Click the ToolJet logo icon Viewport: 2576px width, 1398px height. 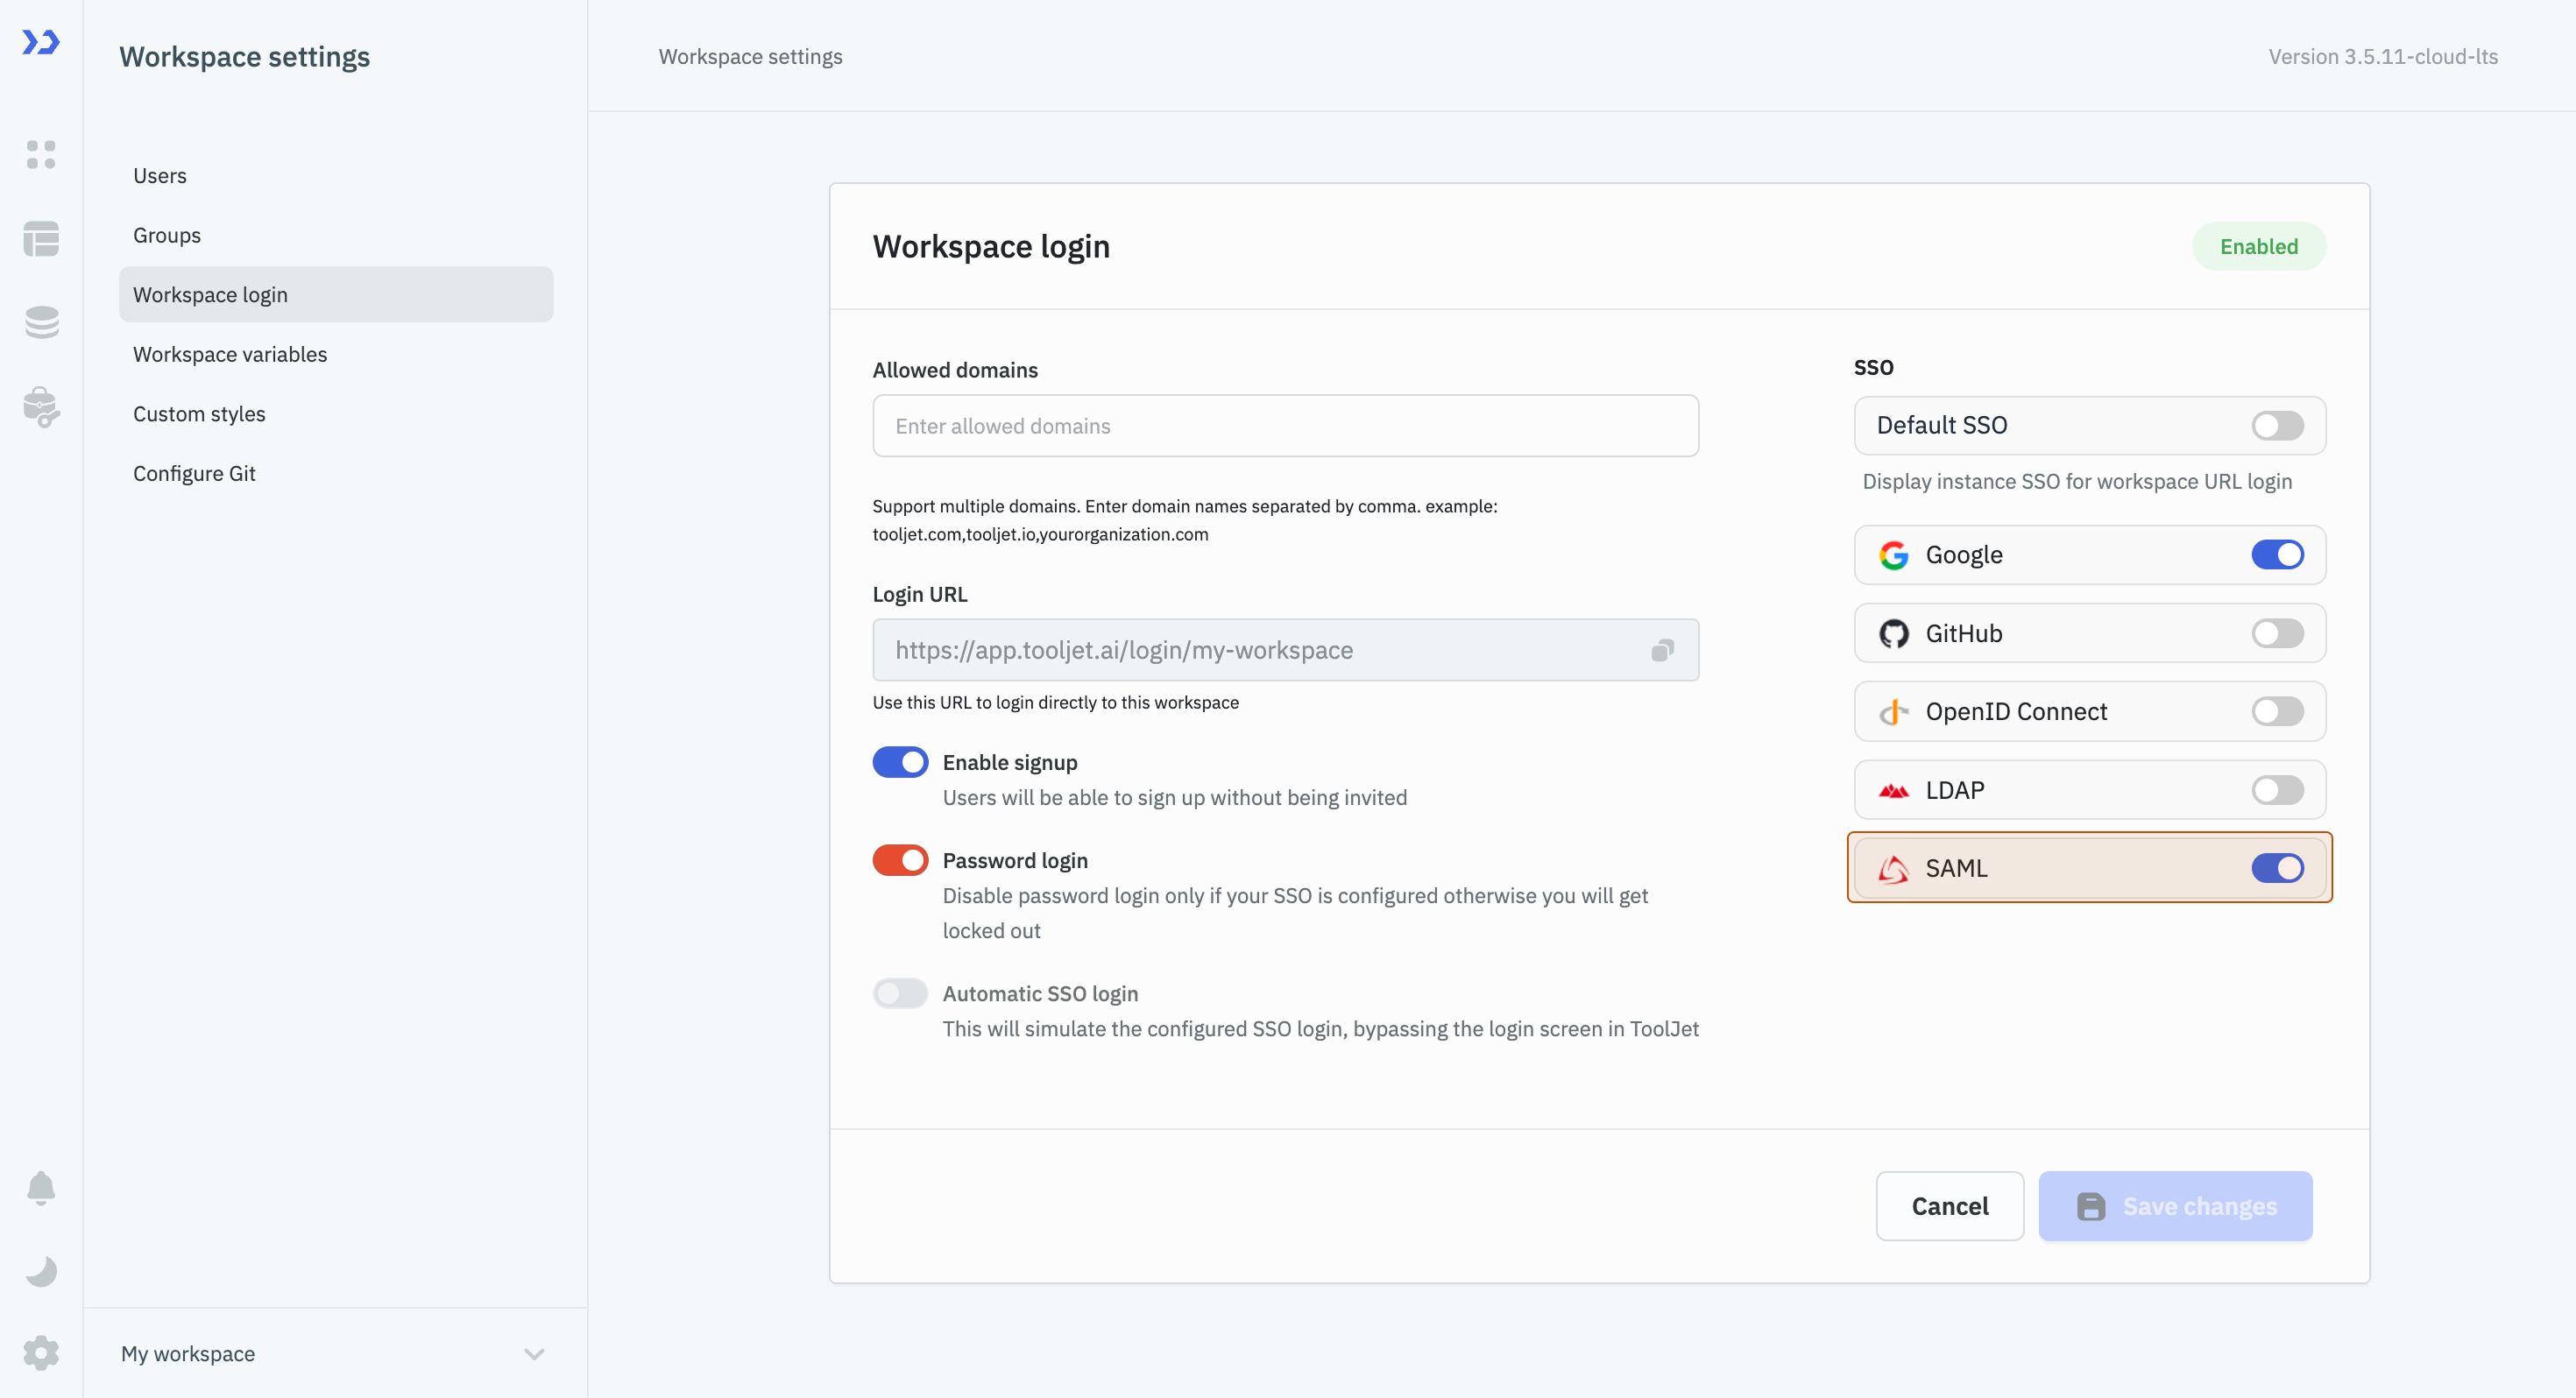point(41,42)
